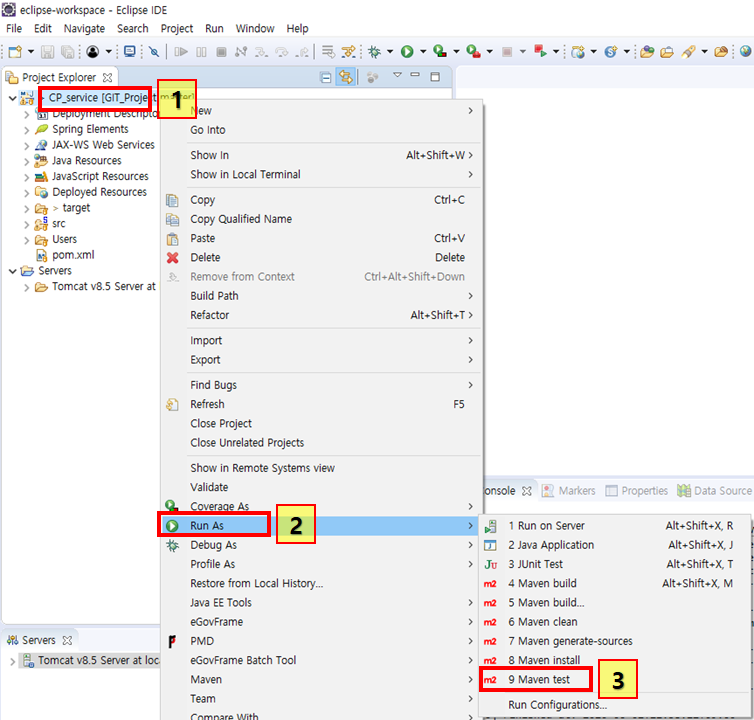Click the Search flashlight icon in toolbar
This screenshot has height=720, width=754.
tap(689, 51)
